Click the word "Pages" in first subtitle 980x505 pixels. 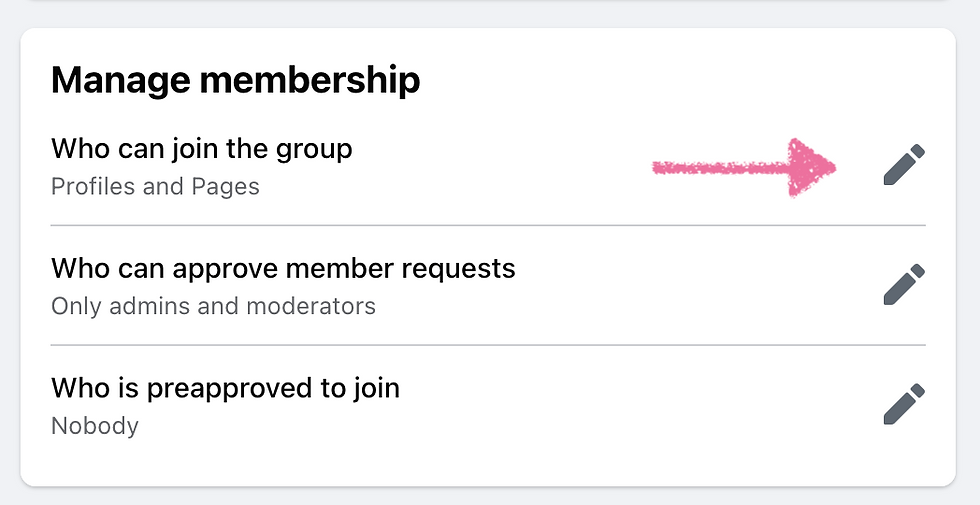pos(226,186)
